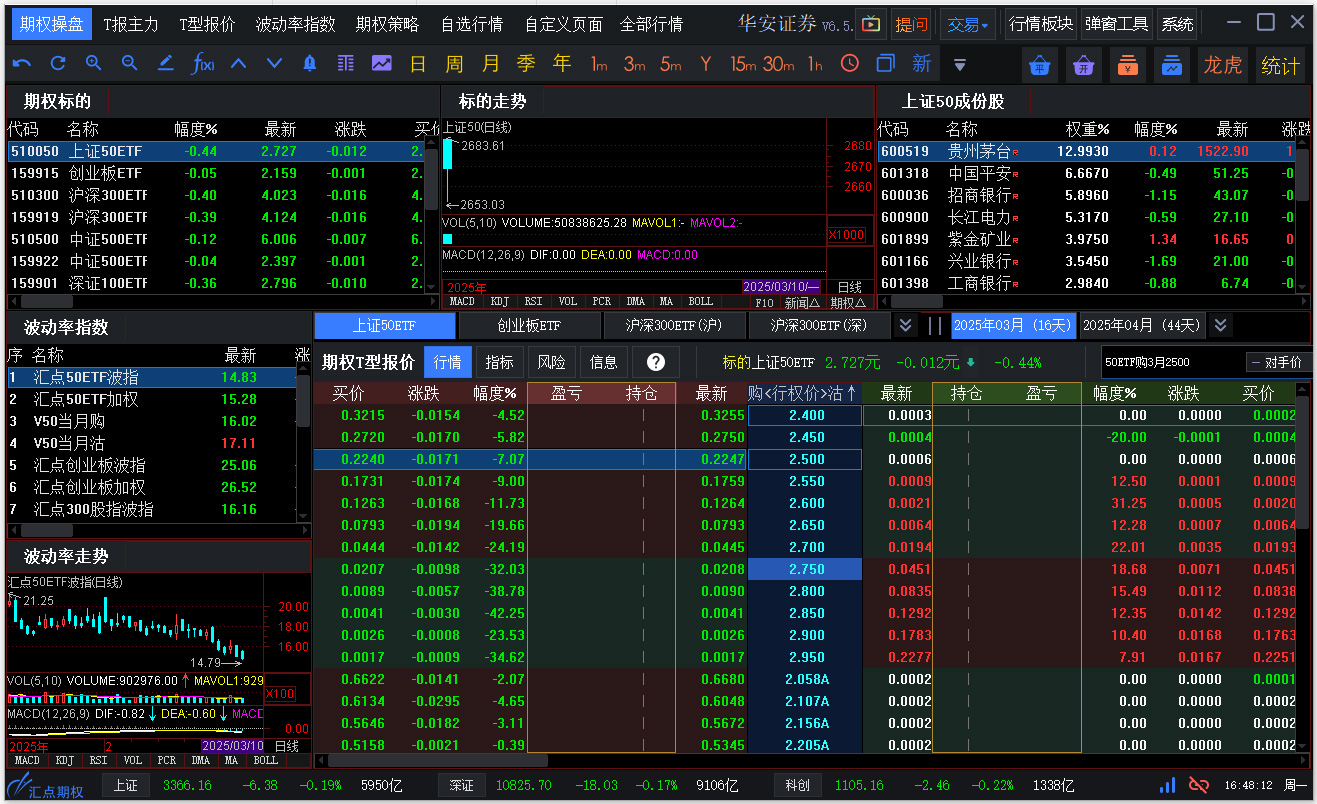Open the f(x) formula indicator tool
Screen dimensions: 1317x804
click(x=203, y=64)
